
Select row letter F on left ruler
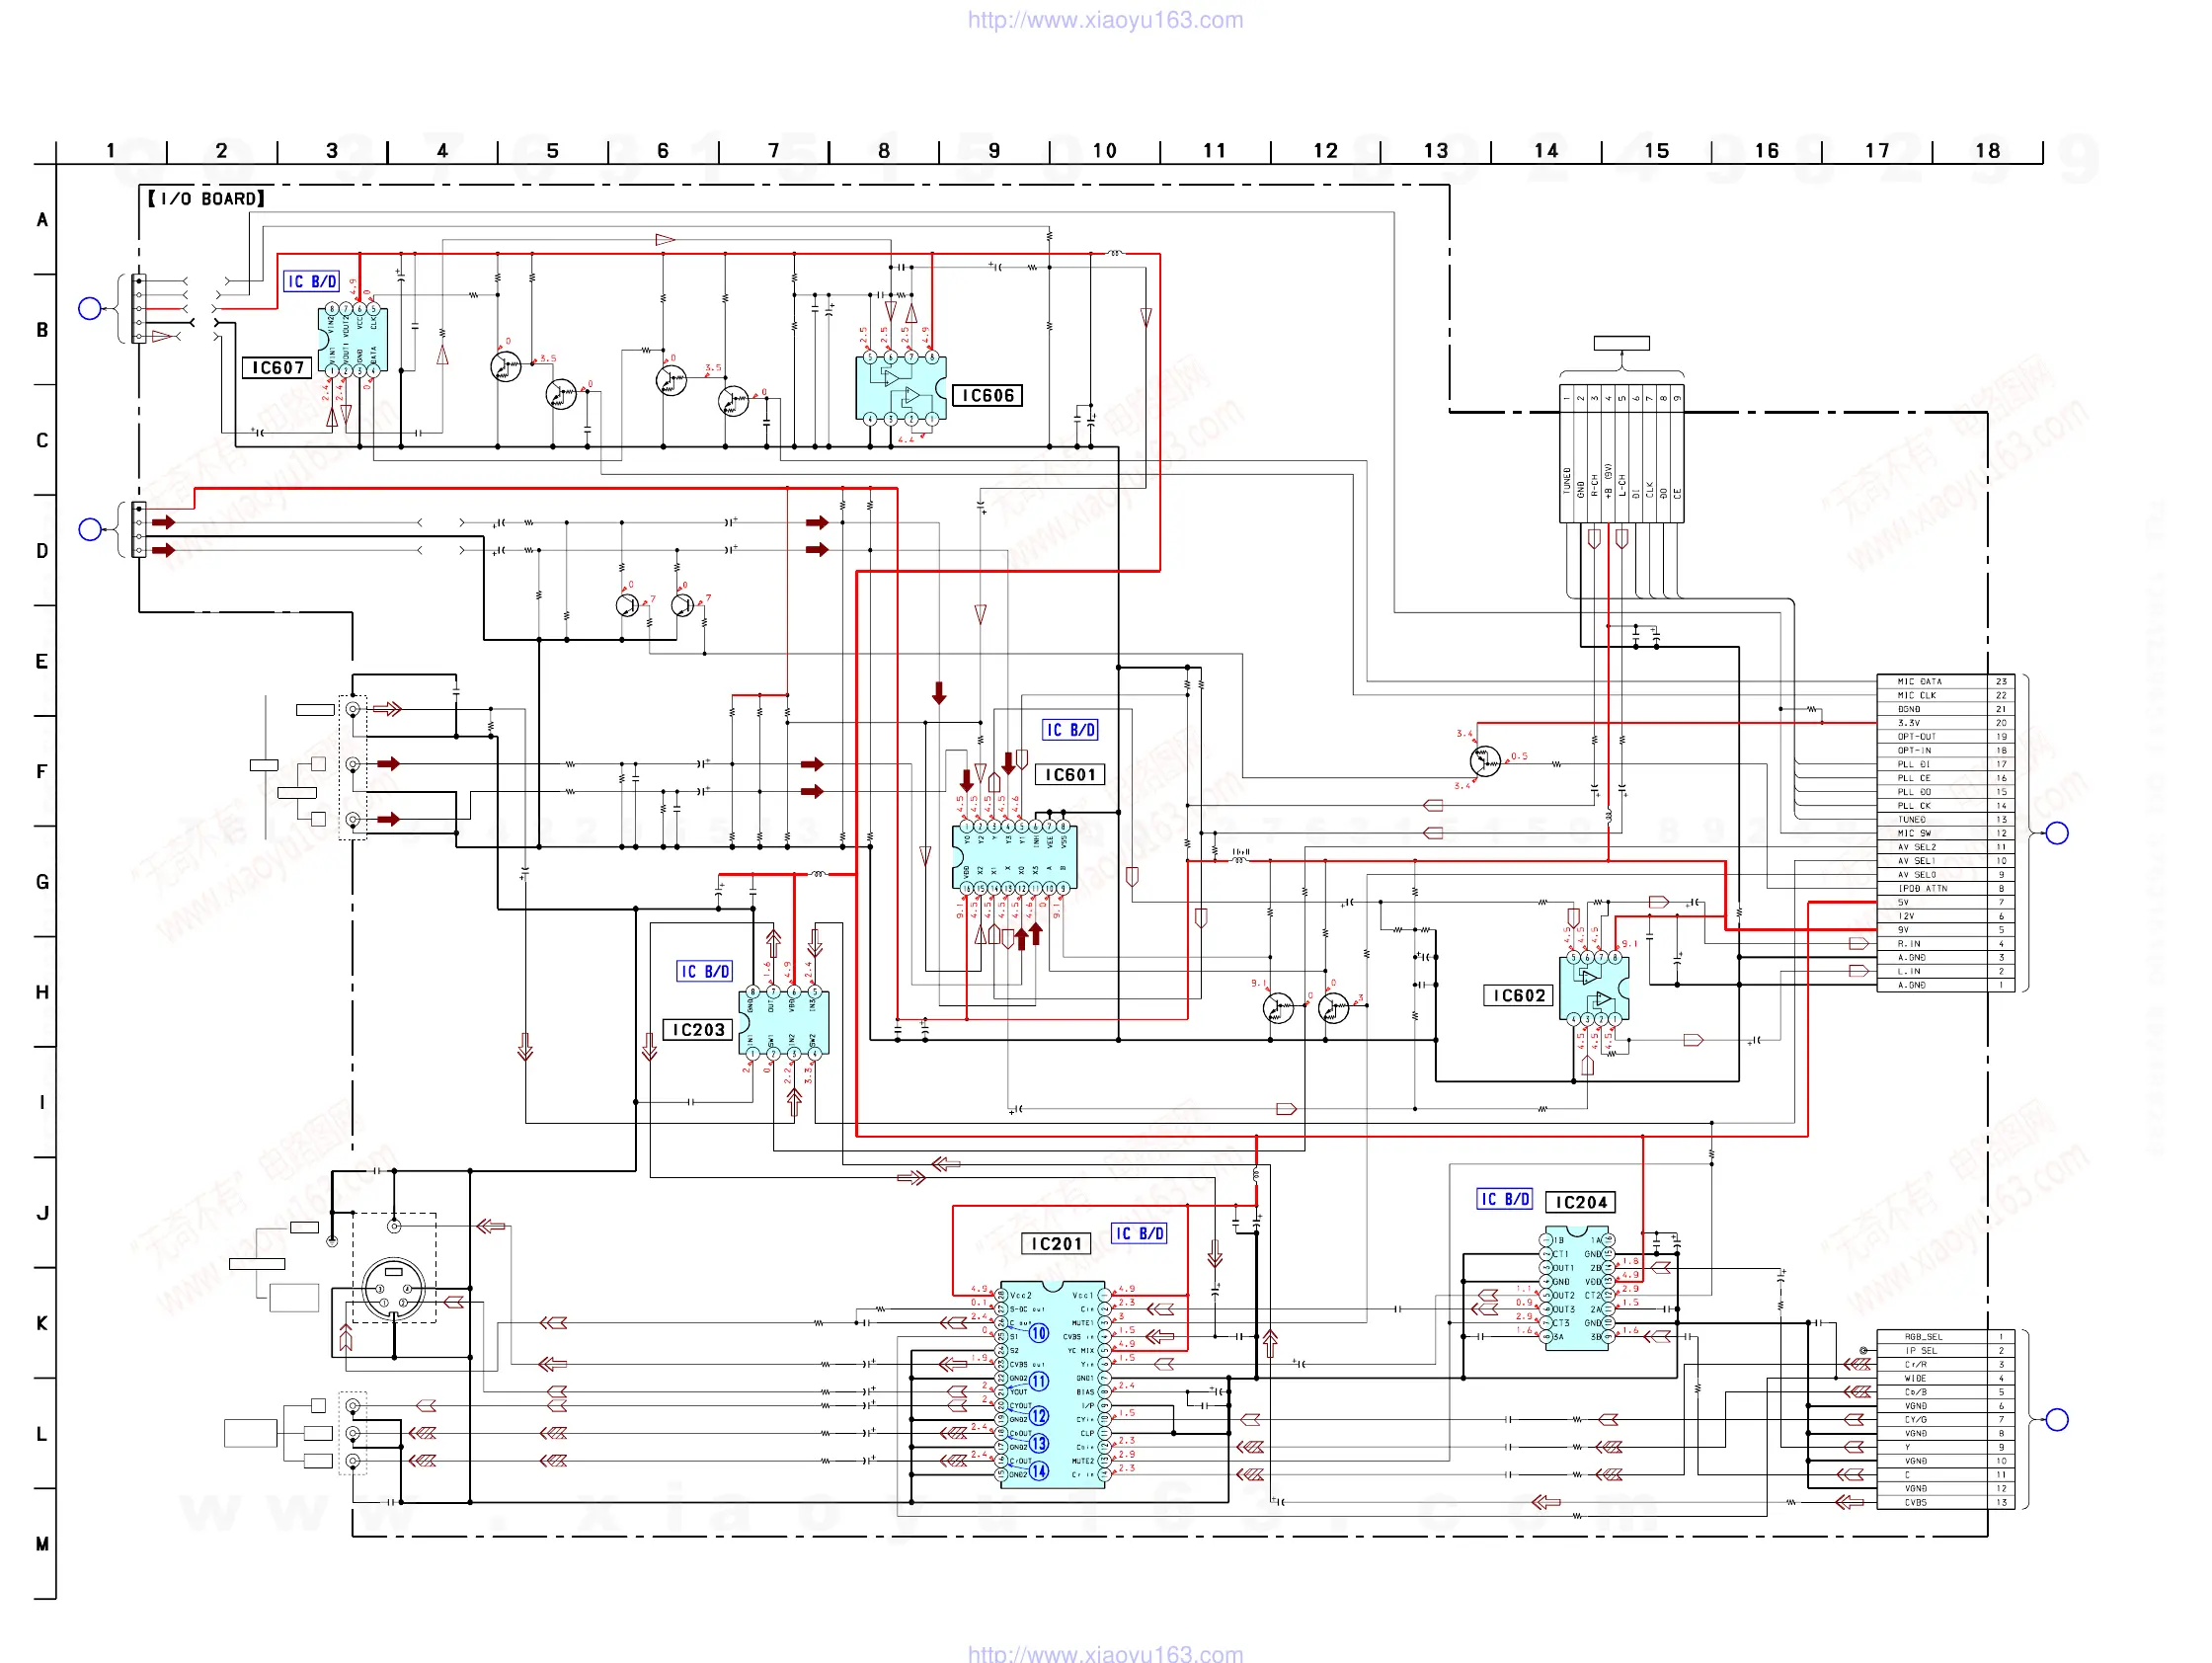click(42, 772)
